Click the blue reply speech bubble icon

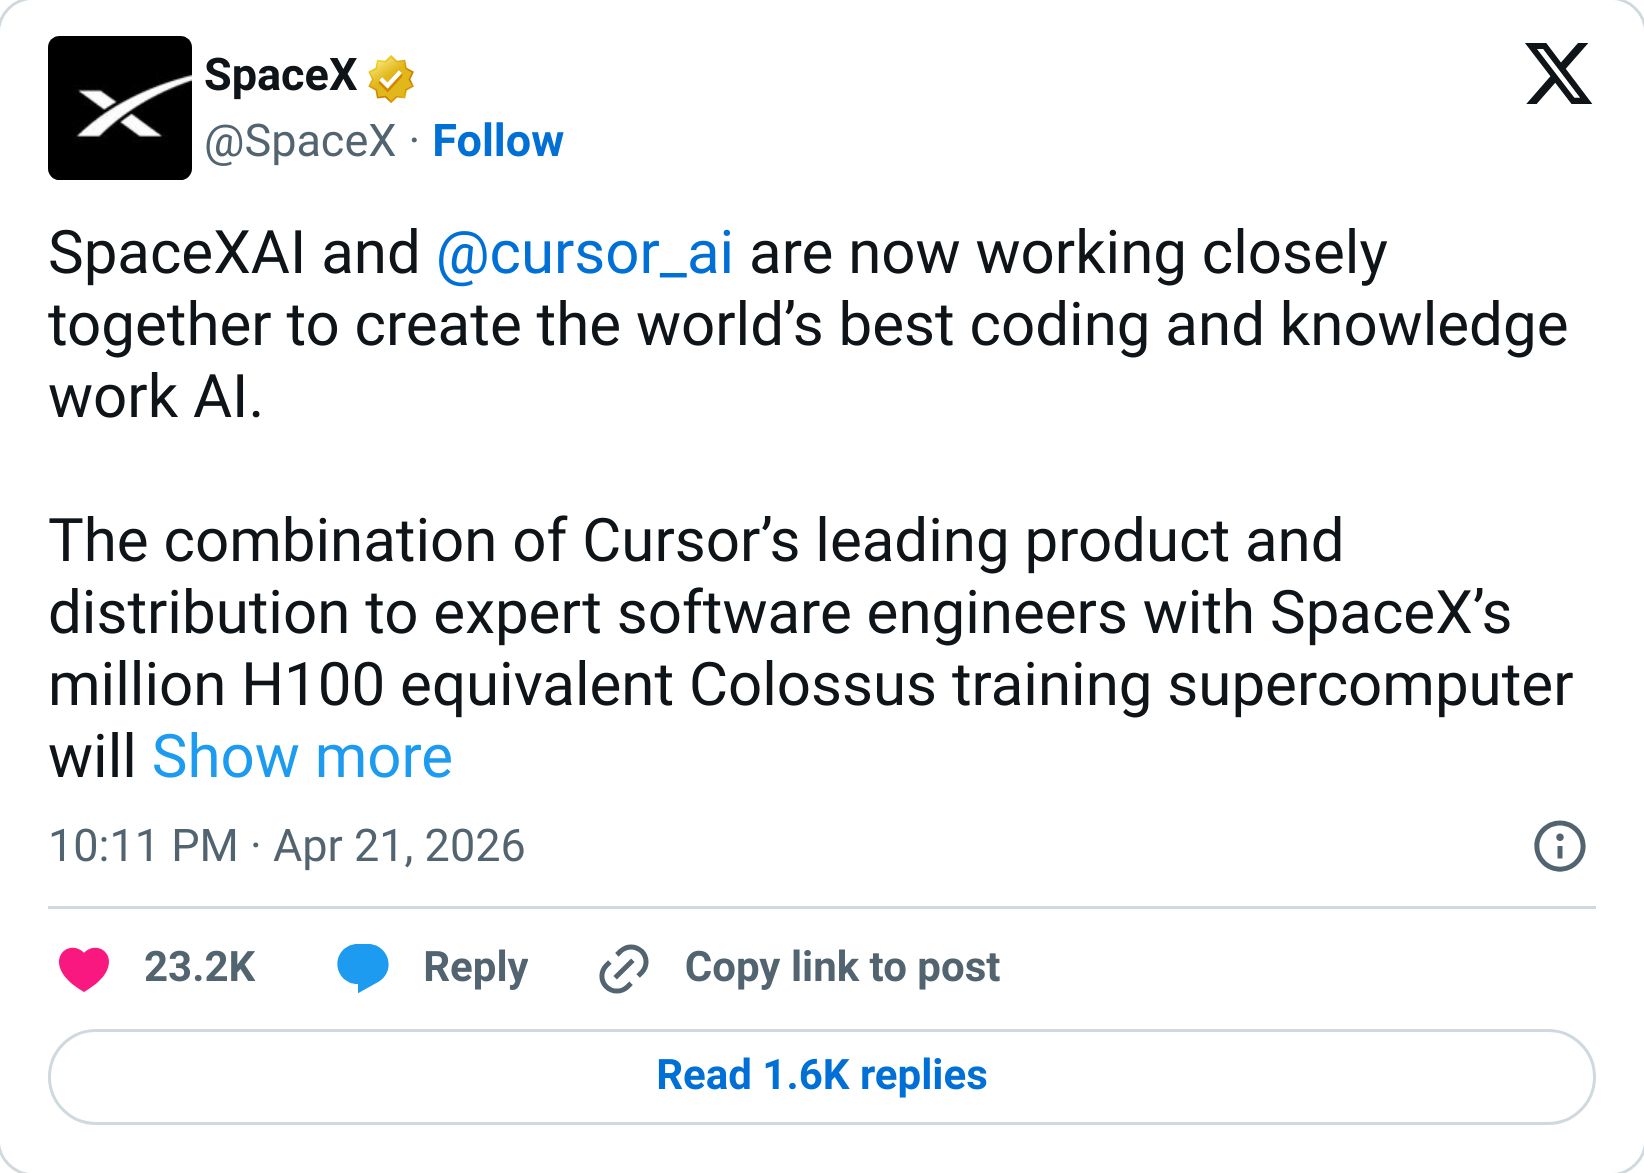[364, 965]
